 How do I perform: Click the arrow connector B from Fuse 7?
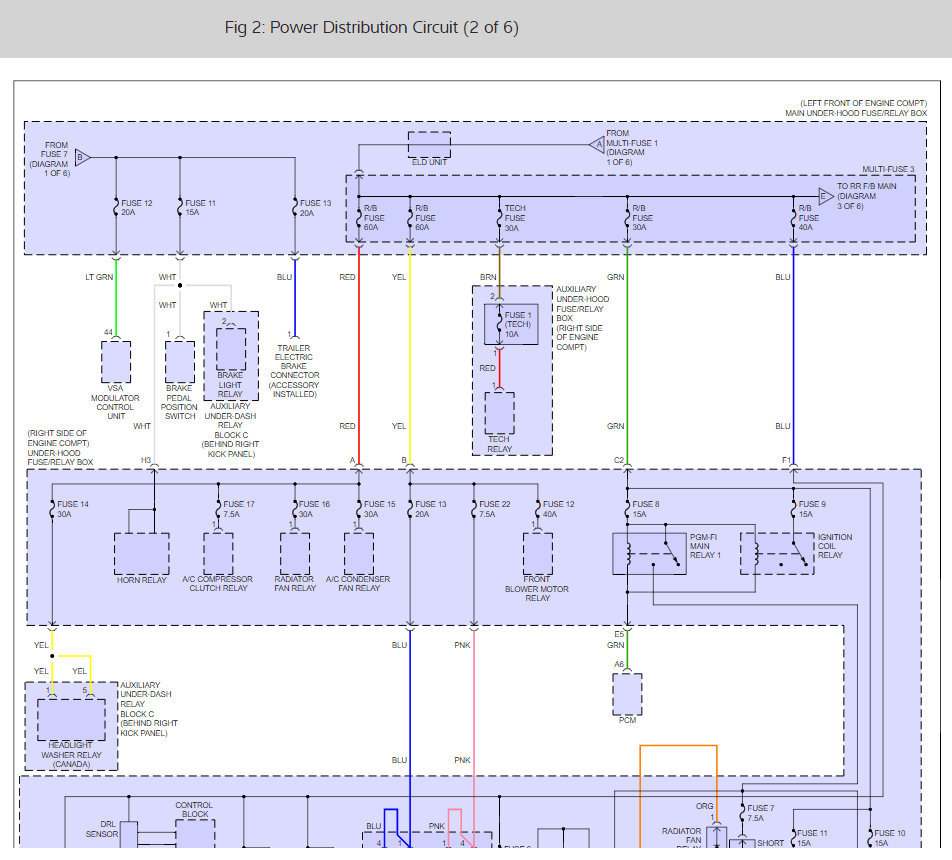[83, 157]
